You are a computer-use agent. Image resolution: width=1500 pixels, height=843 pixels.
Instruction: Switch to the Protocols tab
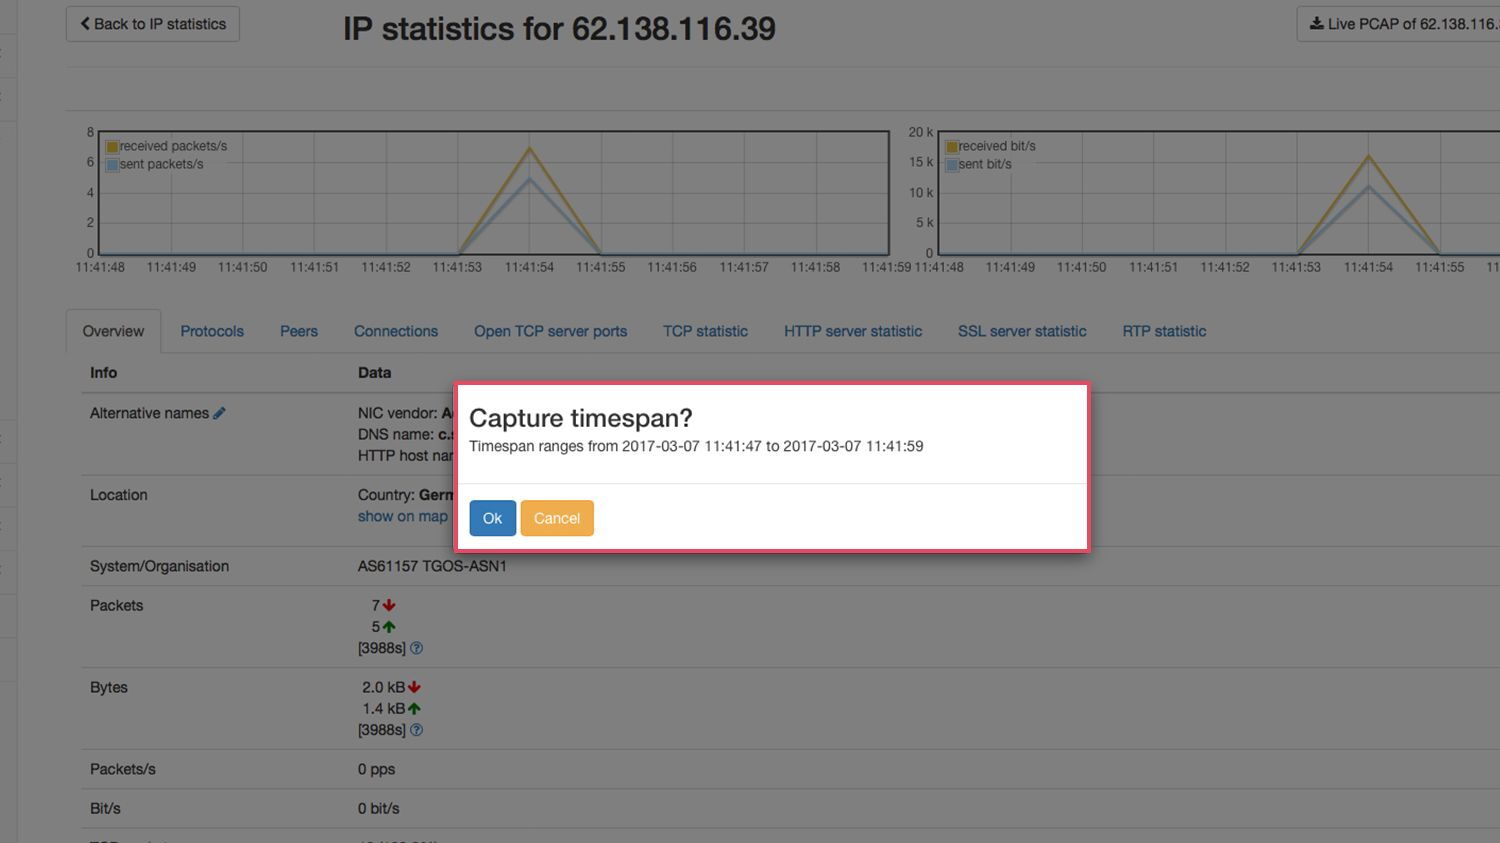(x=212, y=331)
